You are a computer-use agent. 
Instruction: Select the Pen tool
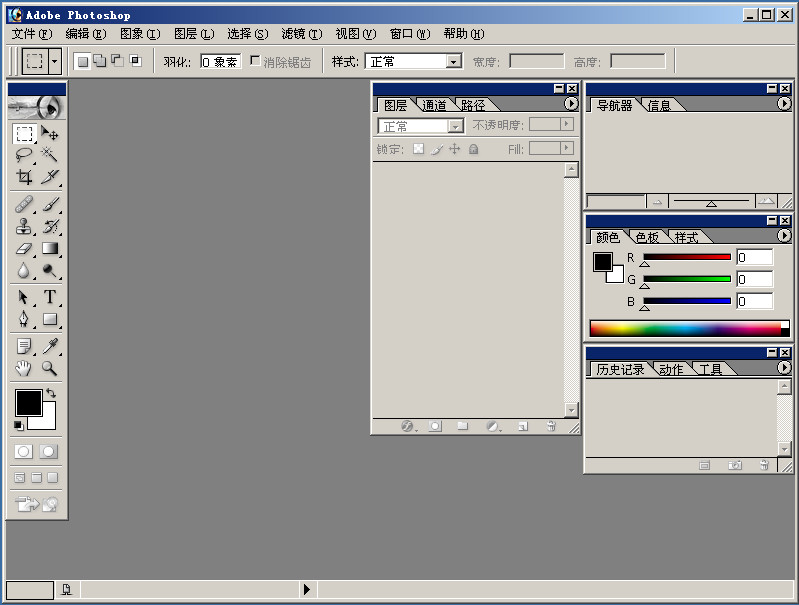pyautogui.click(x=24, y=319)
